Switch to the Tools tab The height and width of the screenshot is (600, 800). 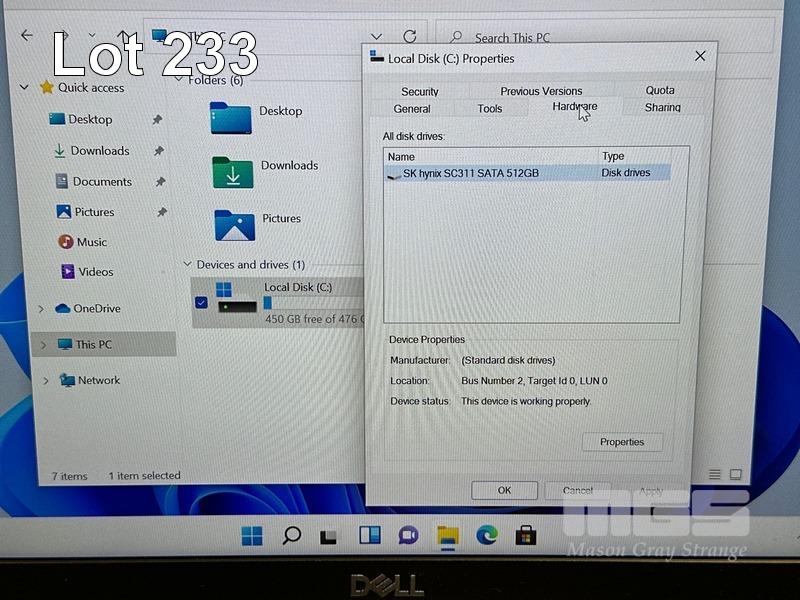coord(490,108)
